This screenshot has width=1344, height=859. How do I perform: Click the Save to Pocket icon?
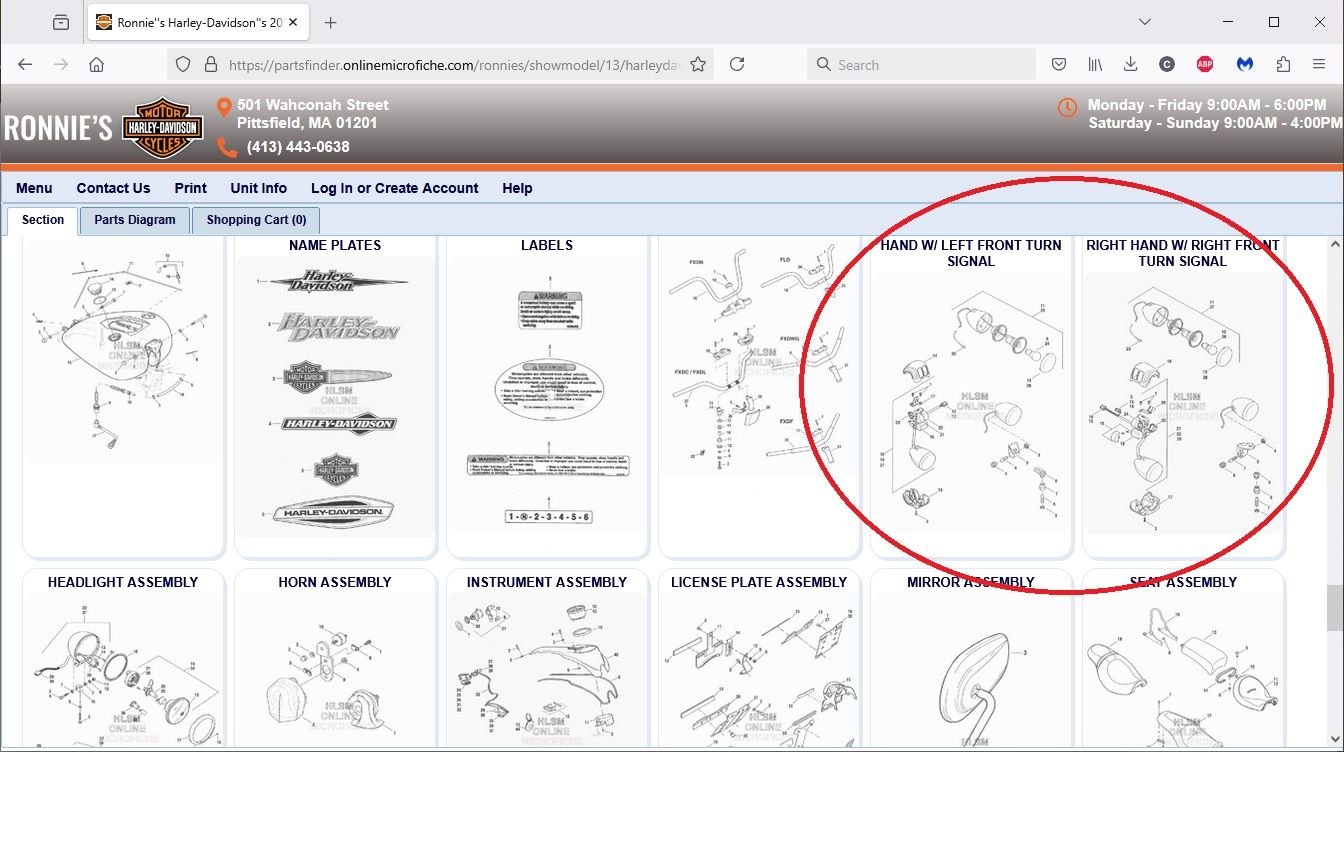pyautogui.click(x=1059, y=64)
